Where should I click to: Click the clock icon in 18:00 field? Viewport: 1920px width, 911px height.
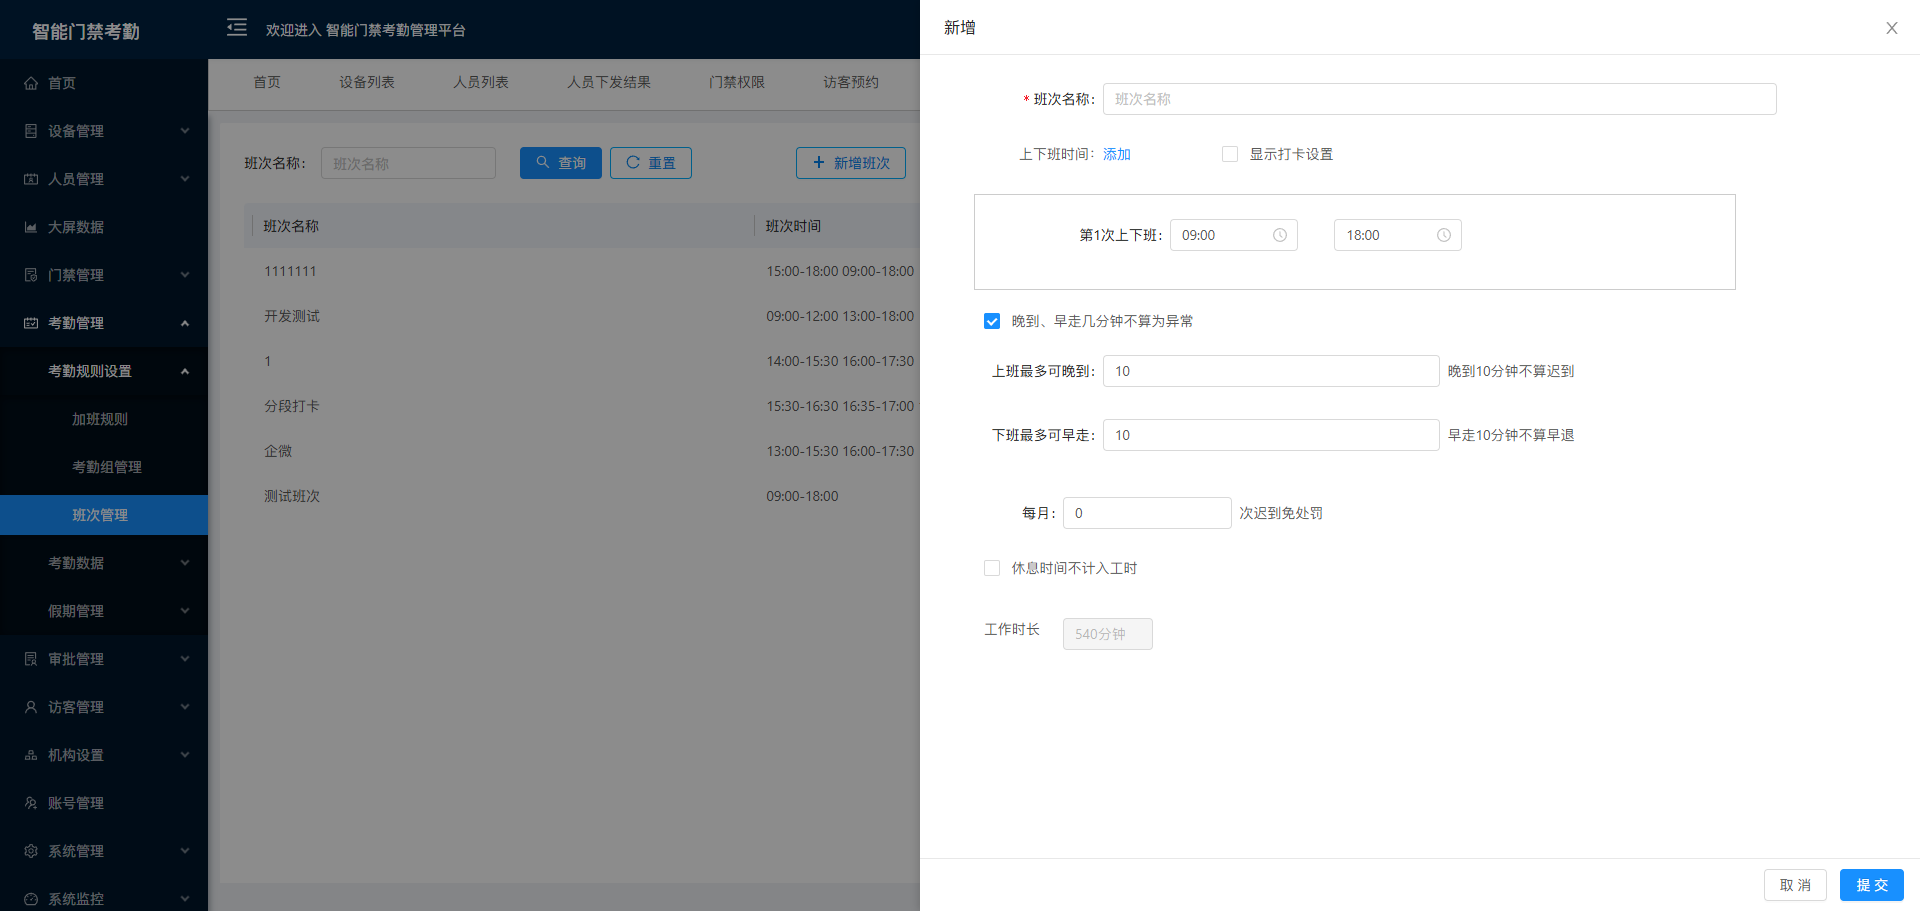[1444, 235]
